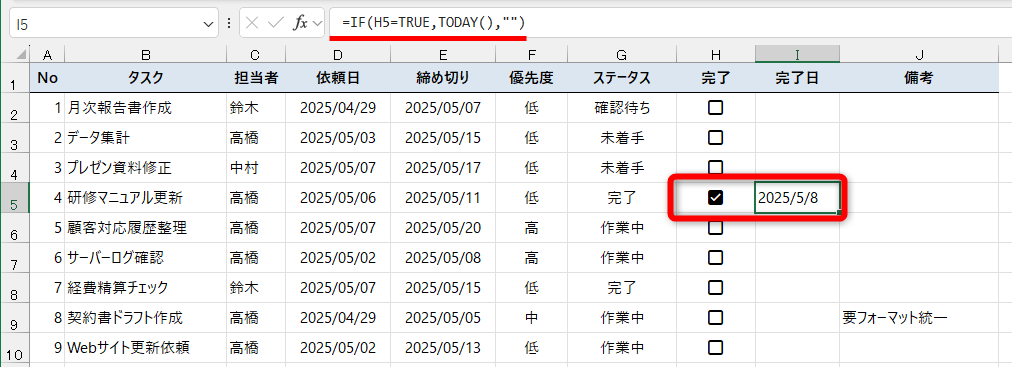Click the three-dot handle beside Name Box

pyautogui.click(x=228, y=24)
